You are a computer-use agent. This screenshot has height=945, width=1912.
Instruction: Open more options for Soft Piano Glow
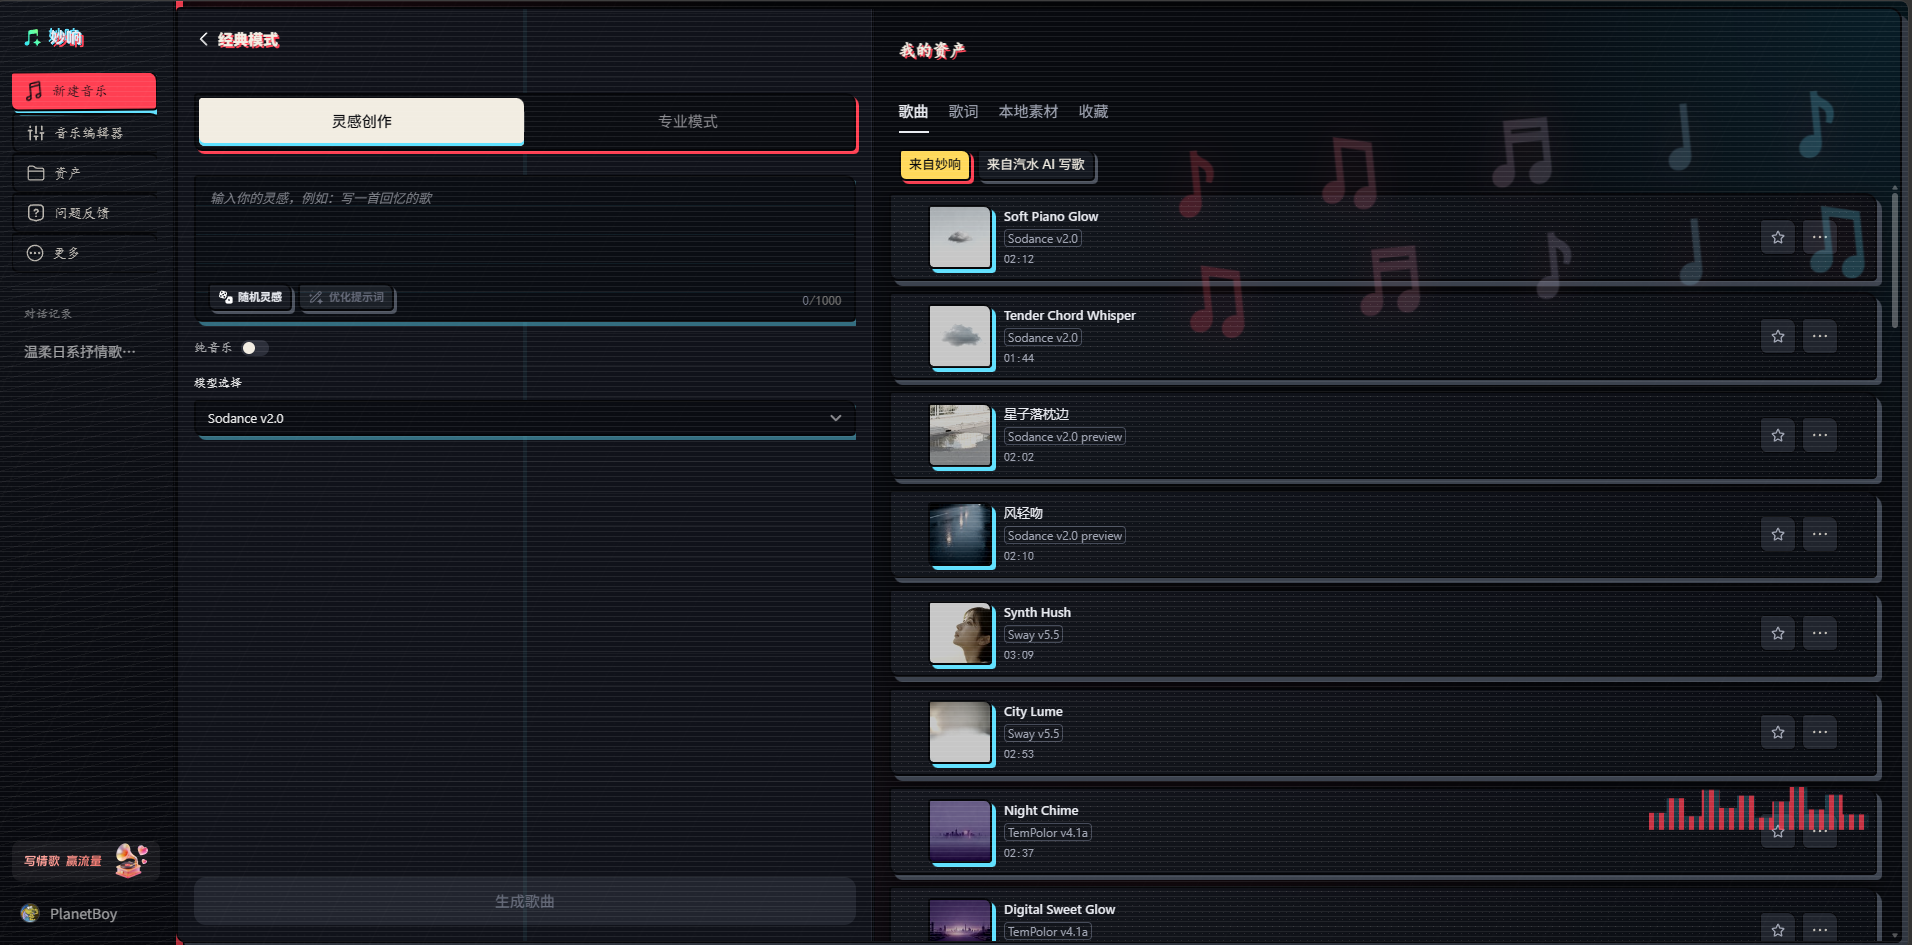1820,237
